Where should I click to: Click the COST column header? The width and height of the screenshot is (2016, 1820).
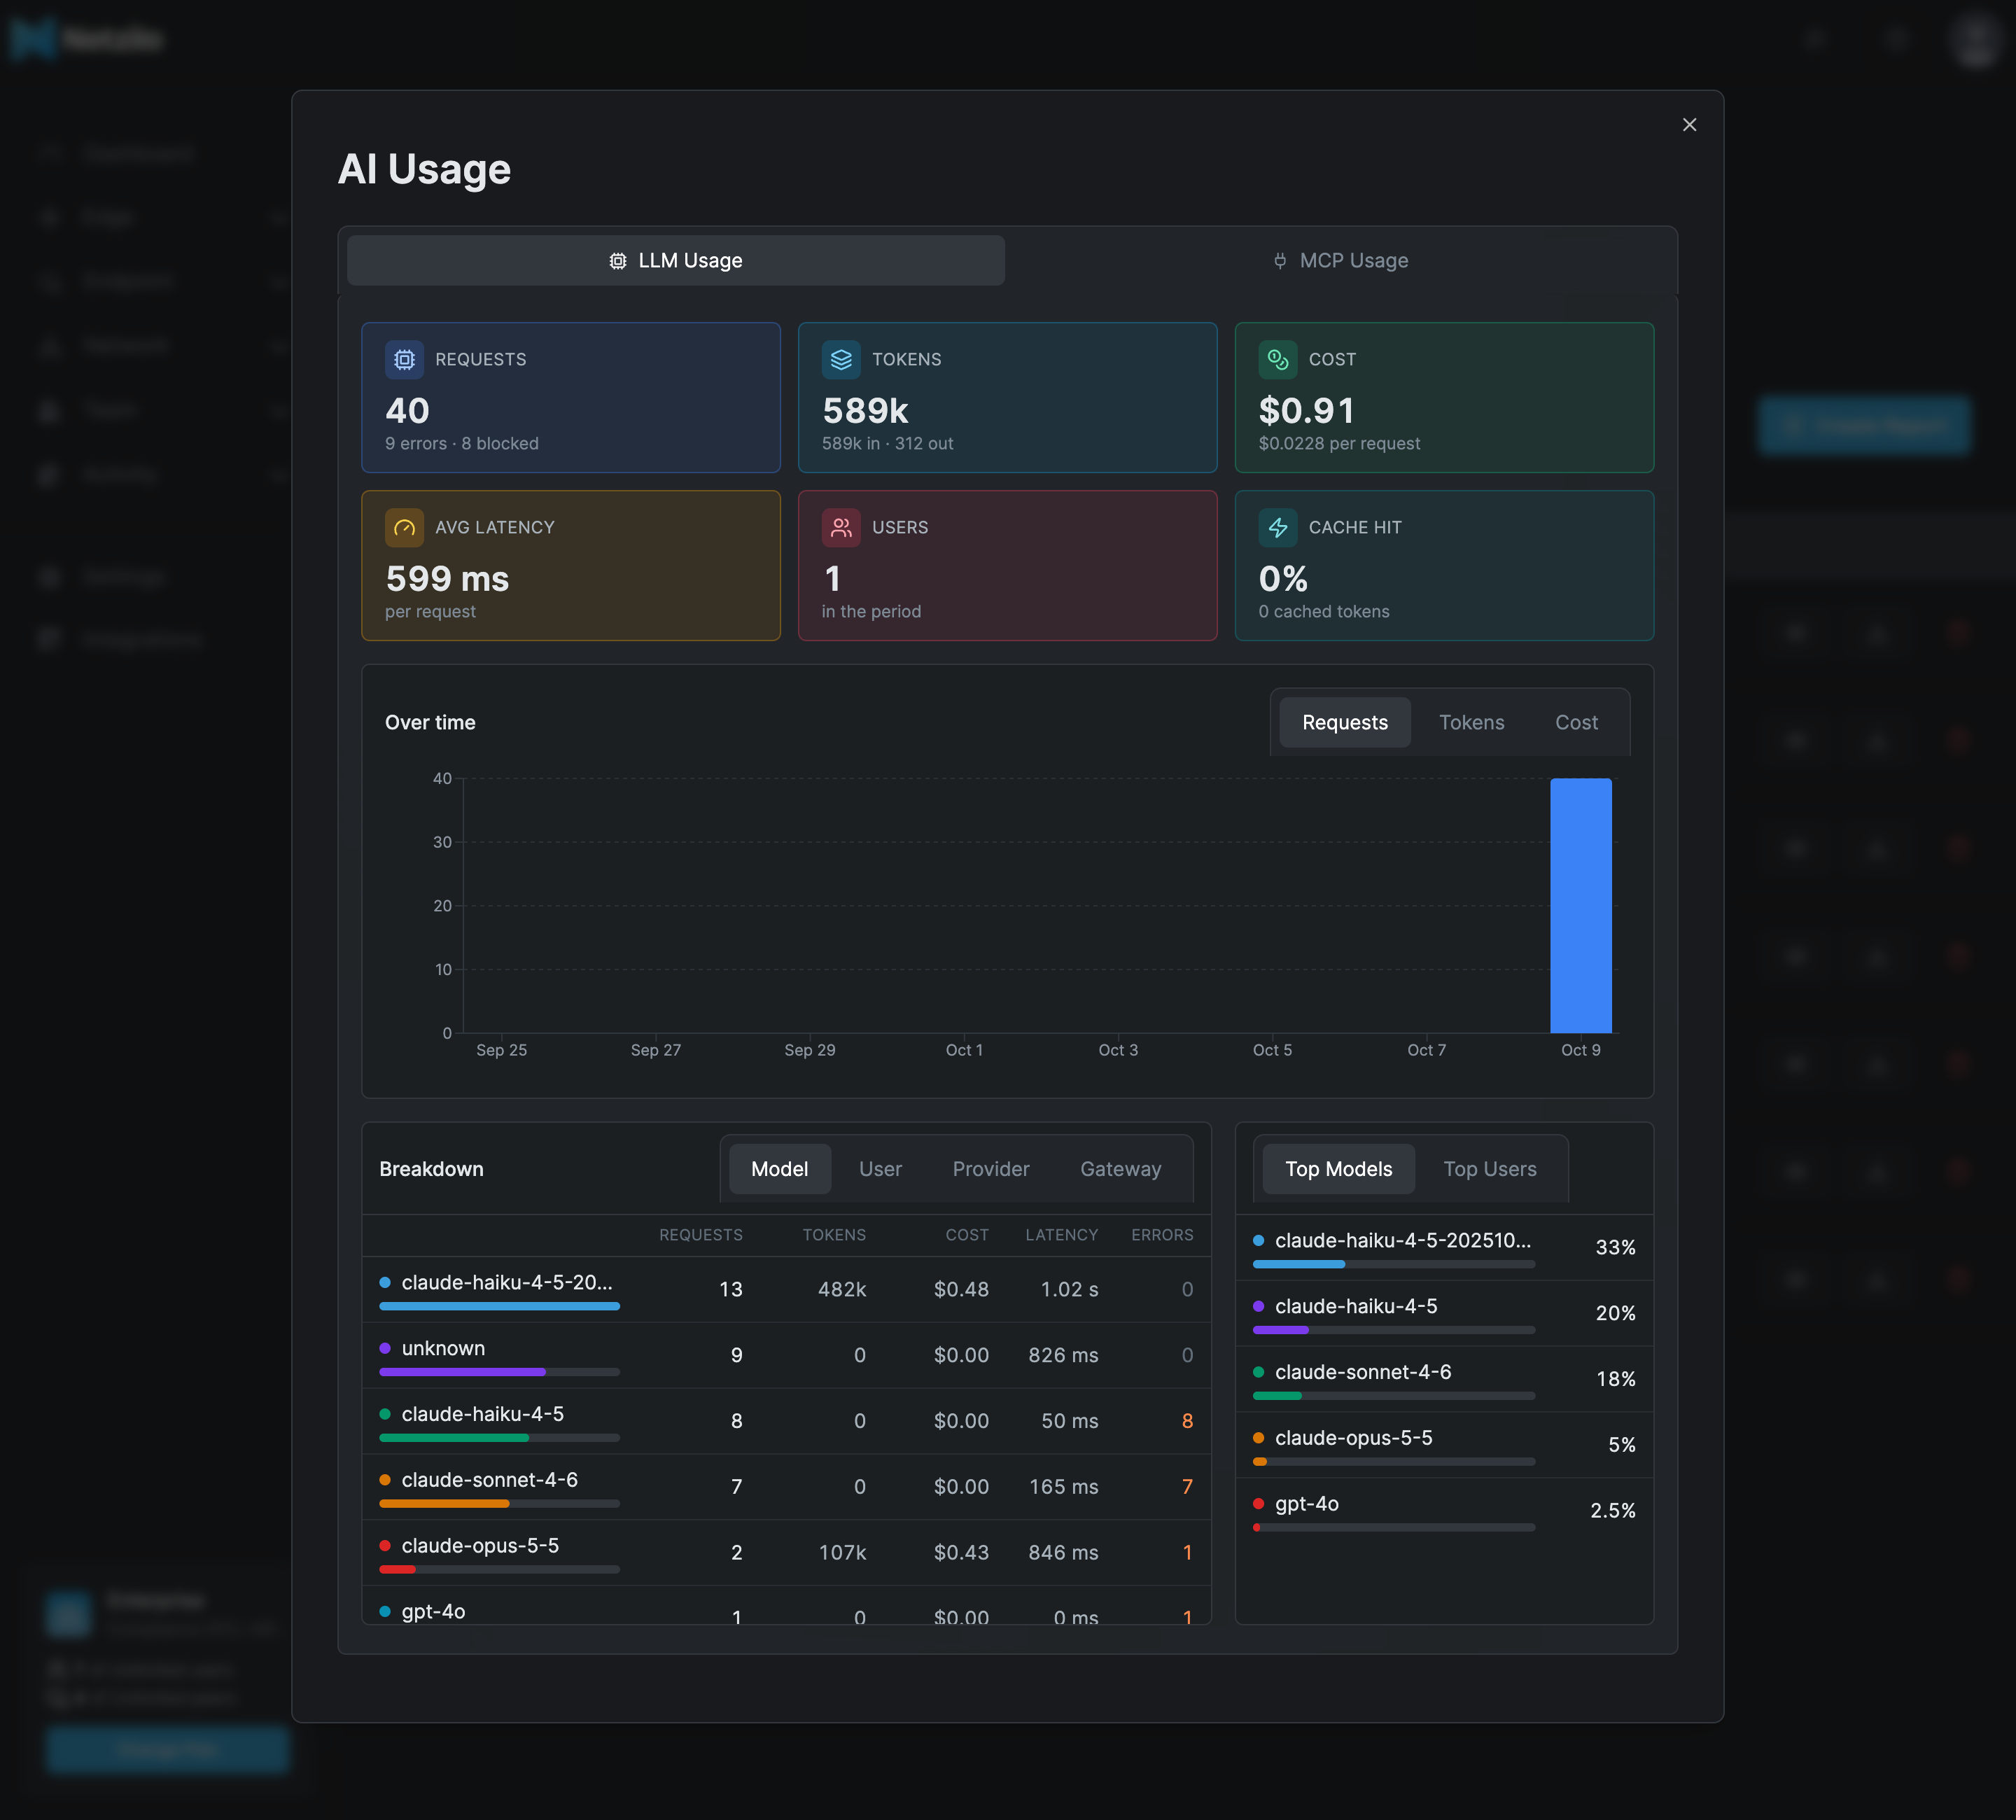[967, 1235]
